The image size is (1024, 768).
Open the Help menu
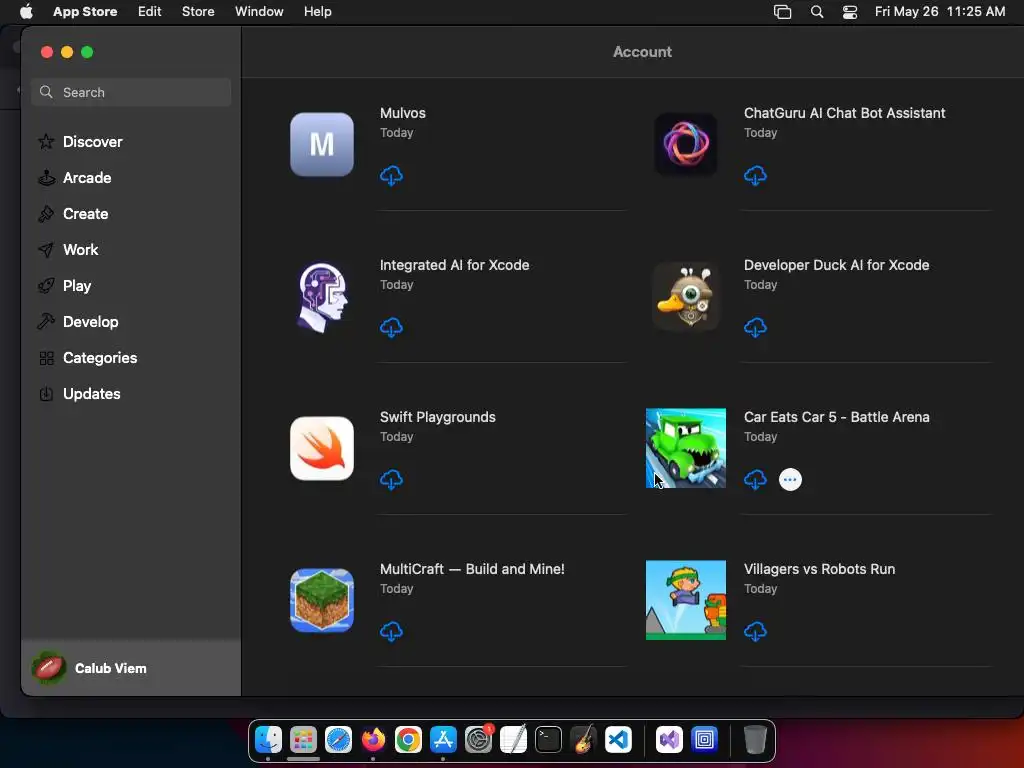point(317,11)
